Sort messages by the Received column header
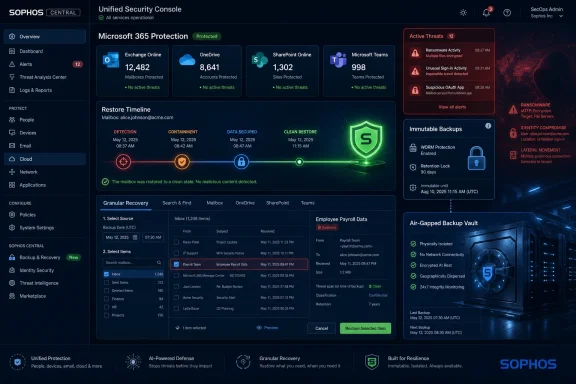This screenshot has width=576, height=384. pos(267,231)
